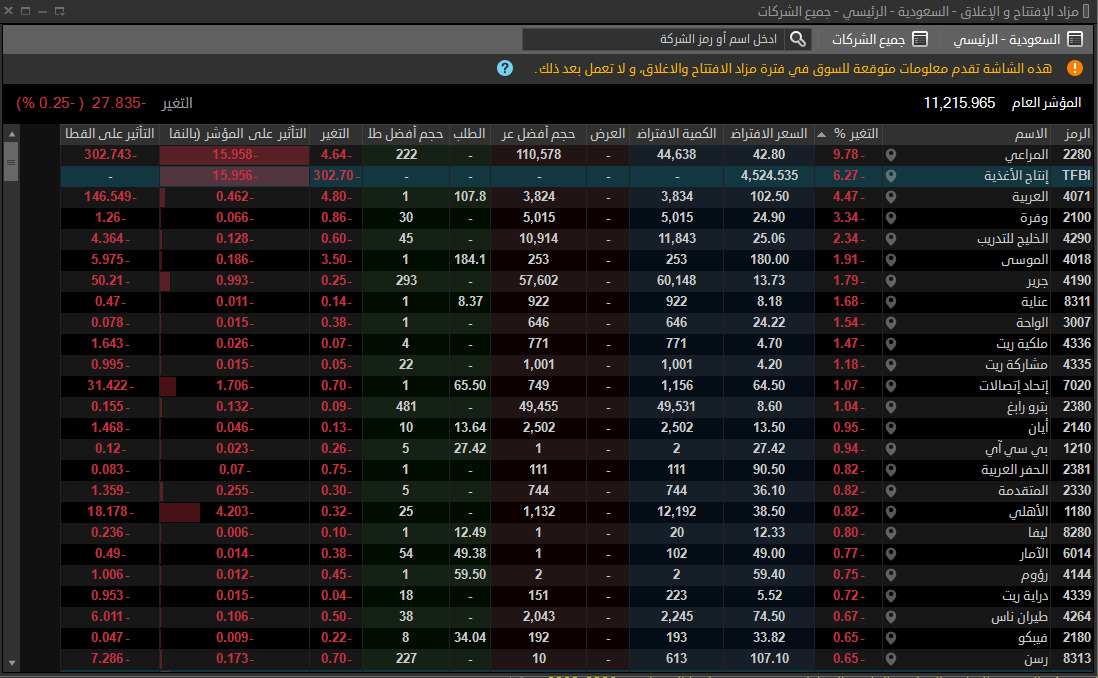Sort by التأثير على المؤشر column header
The image size is (1098, 678).
235,134
